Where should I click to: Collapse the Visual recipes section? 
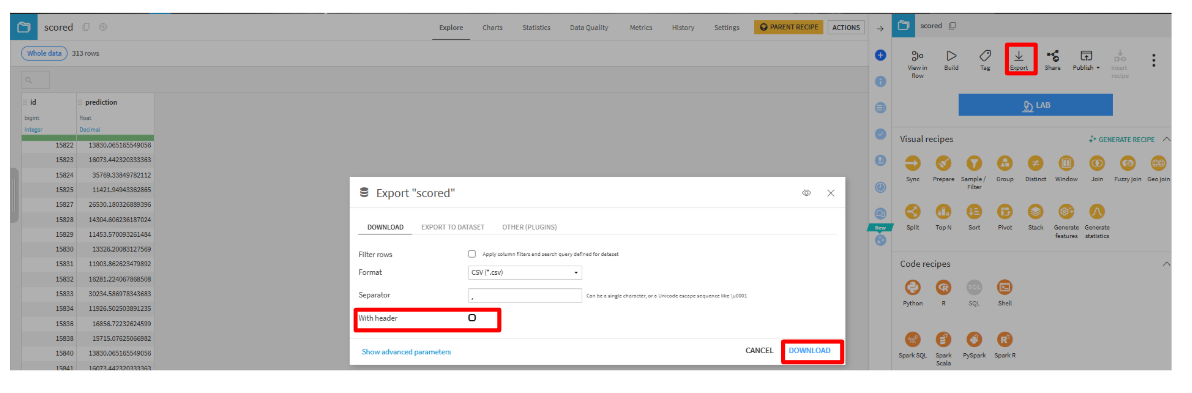(x=1167, y=139)
